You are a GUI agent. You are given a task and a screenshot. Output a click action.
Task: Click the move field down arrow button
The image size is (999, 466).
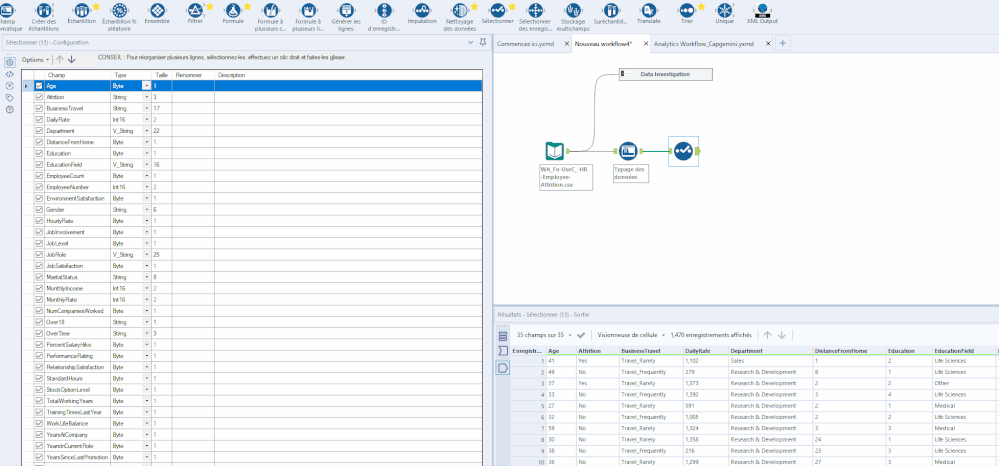72,60
